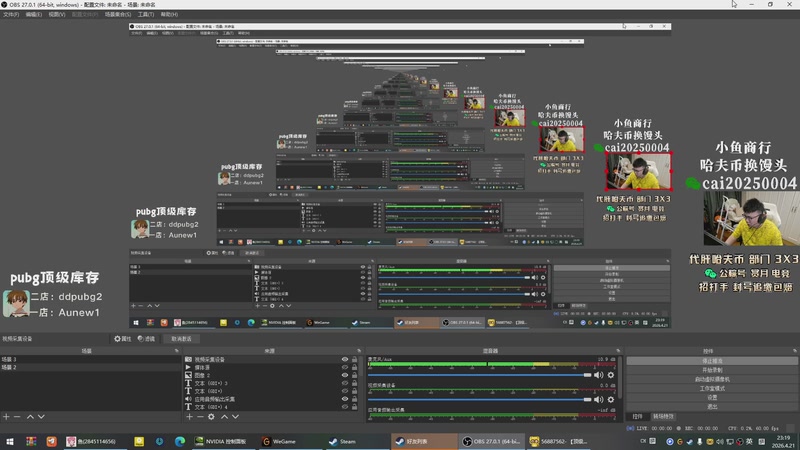Toggle visibility of 文本 (GDI+) 4 source

point(345,407)
